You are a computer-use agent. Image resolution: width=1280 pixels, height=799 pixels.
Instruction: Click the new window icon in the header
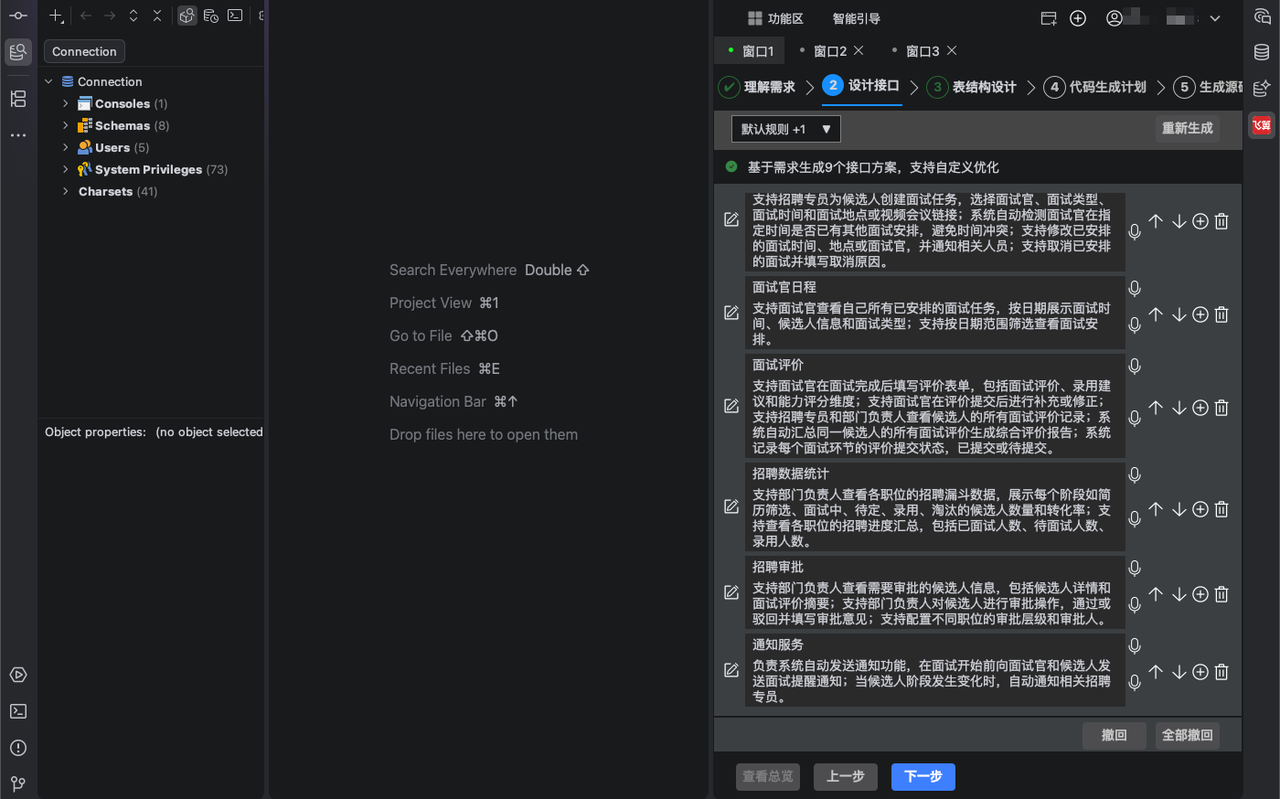(1049, 18)
